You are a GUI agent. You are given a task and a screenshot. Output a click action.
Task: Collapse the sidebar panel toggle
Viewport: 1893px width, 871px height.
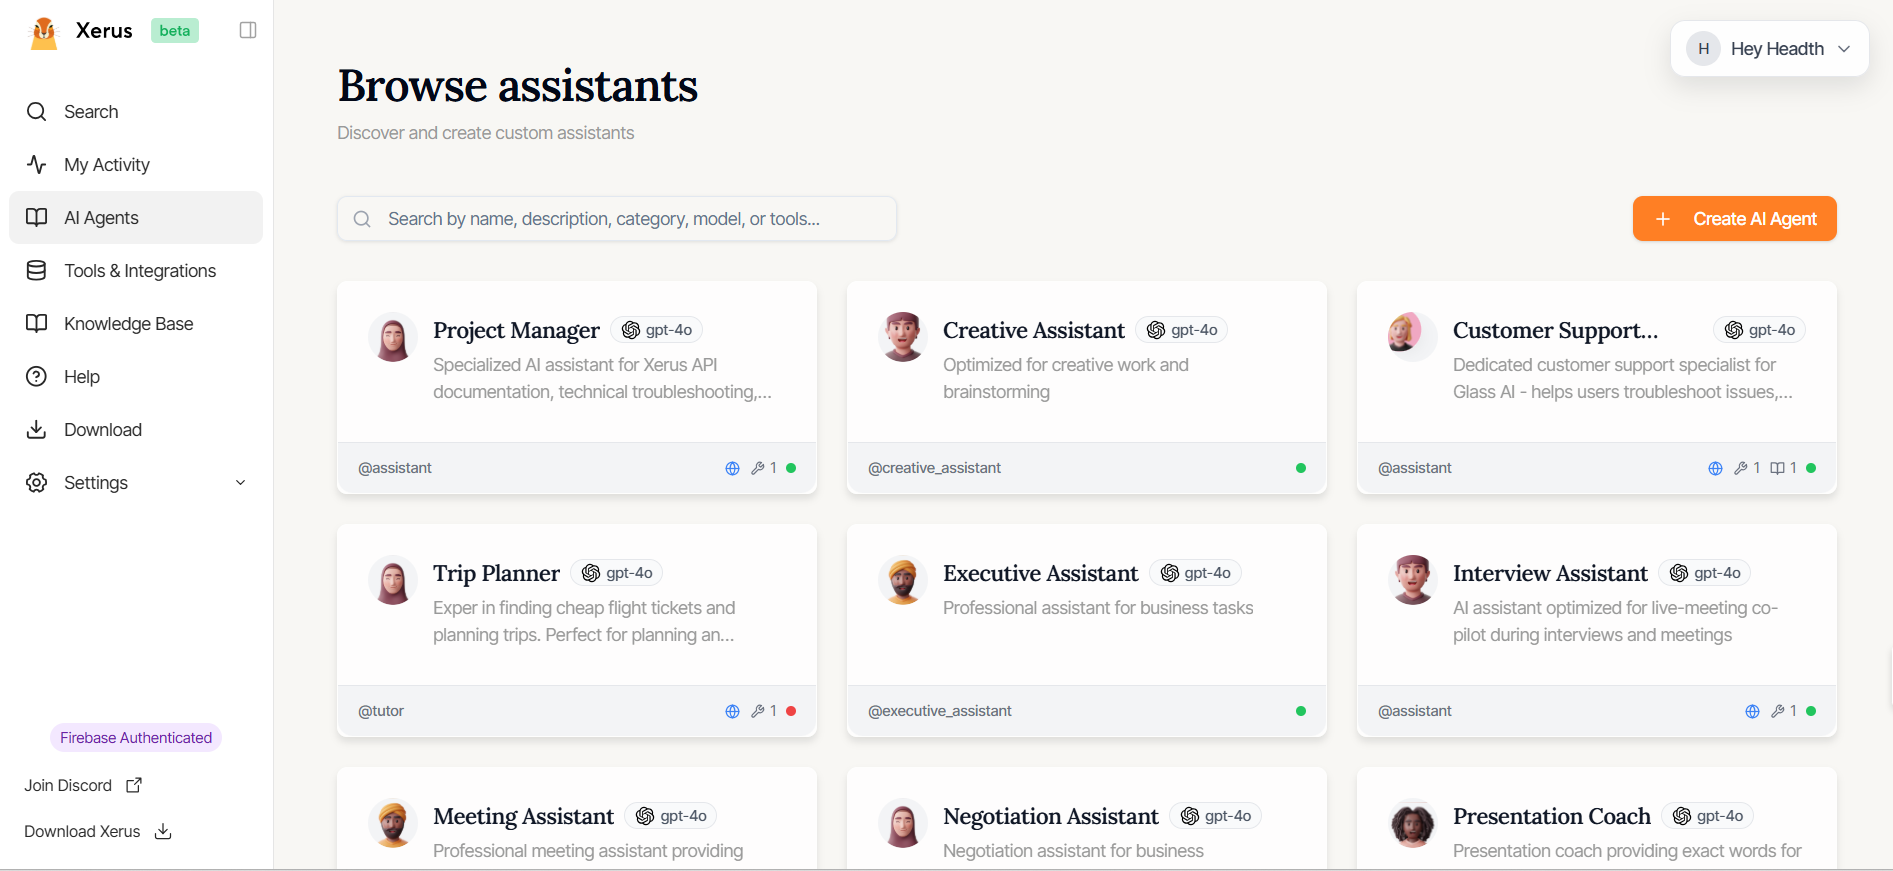point(248,30)
